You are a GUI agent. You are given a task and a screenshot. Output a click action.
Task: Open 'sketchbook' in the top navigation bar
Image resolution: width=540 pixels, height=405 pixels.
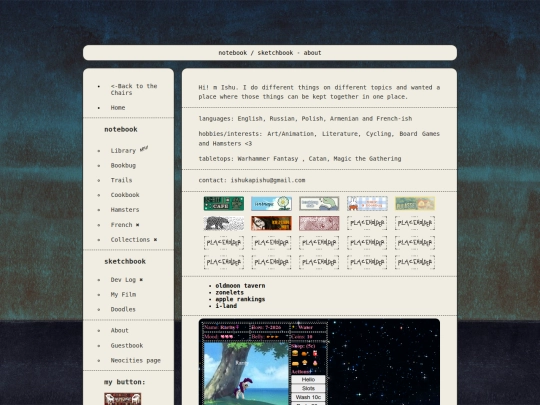(275, 53)
